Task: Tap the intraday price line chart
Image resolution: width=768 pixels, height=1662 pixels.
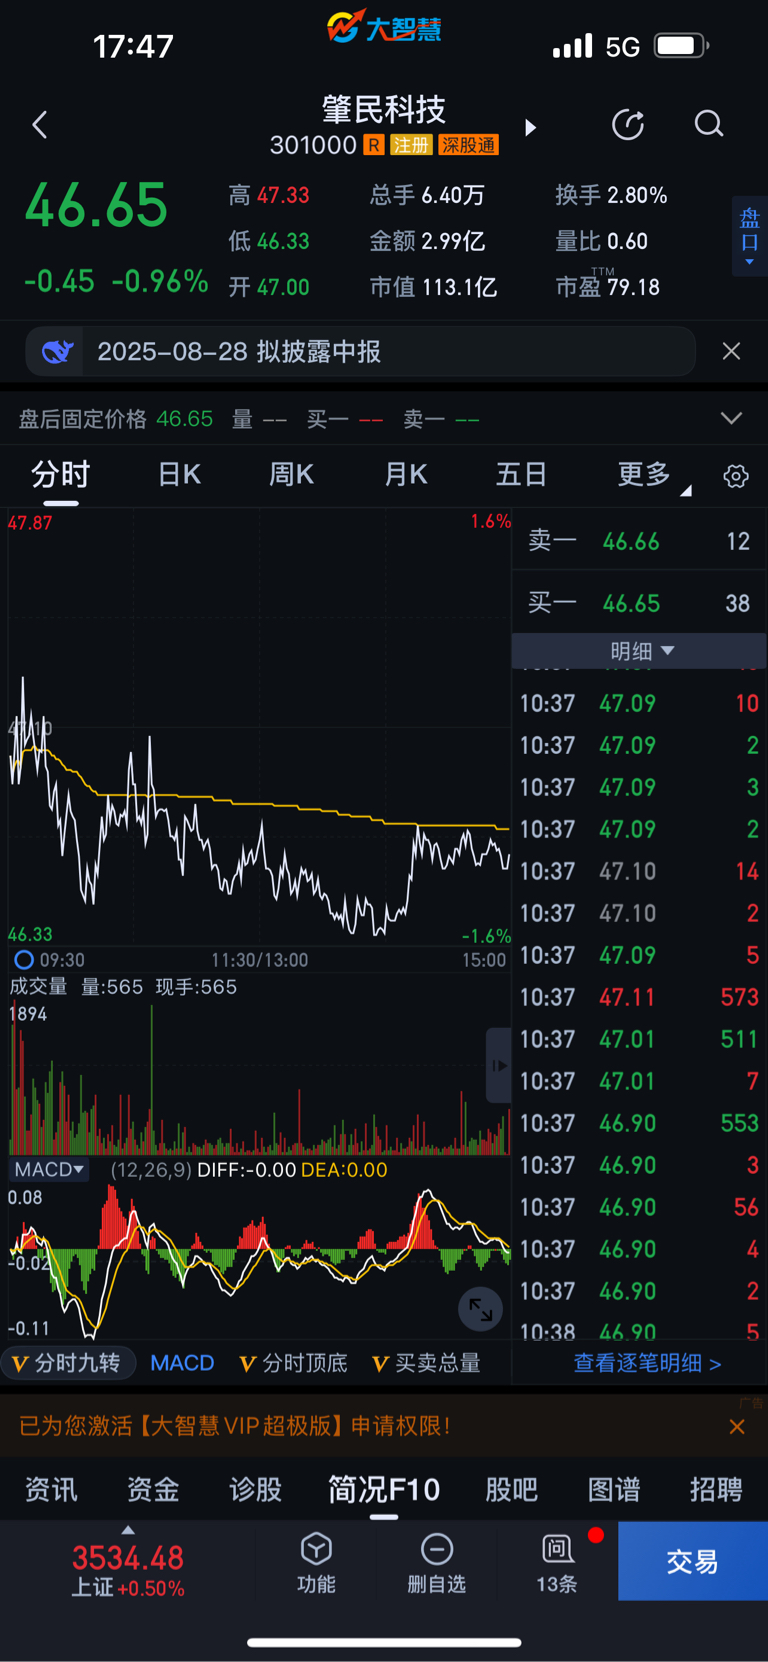Action: tap(260, 728)
